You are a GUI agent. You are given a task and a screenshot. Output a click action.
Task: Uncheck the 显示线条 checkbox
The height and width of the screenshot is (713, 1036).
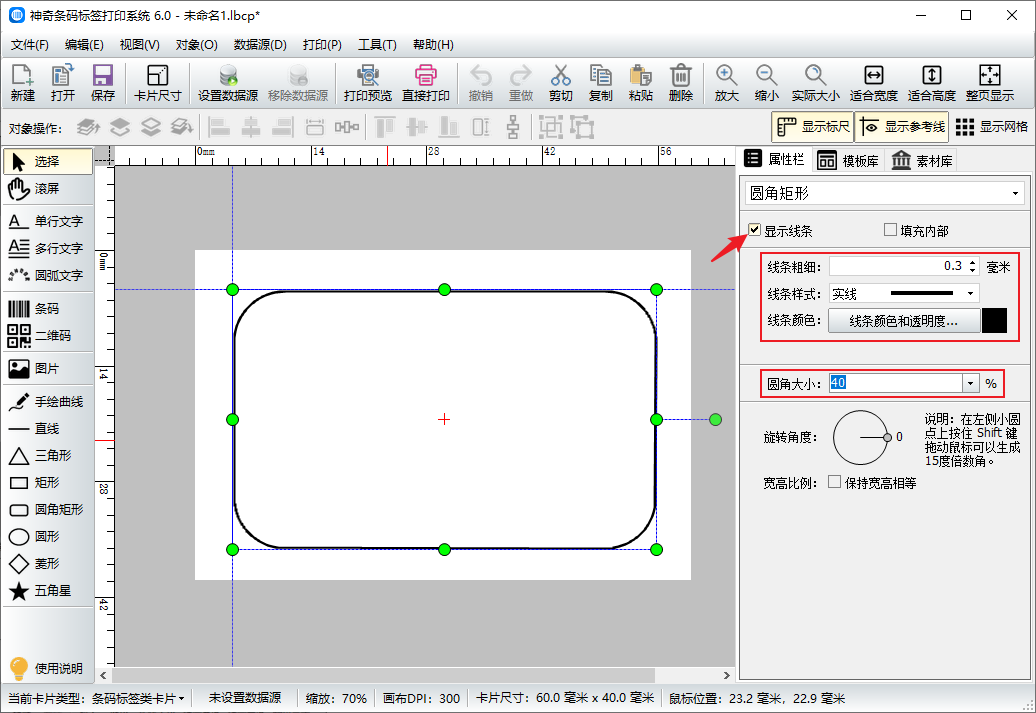coord(755,231)
